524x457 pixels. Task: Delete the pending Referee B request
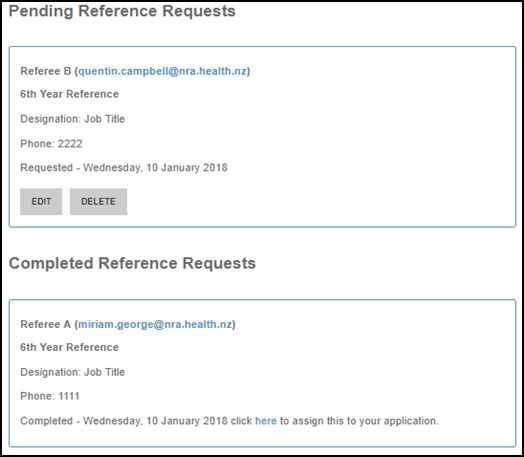(98, 201)
